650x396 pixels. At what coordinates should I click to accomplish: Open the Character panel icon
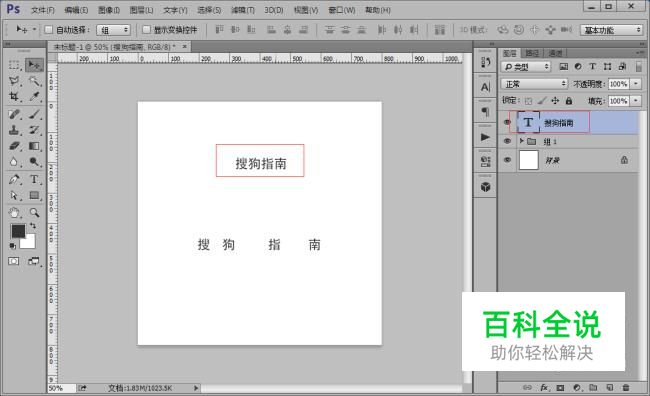tap(485, 87)
